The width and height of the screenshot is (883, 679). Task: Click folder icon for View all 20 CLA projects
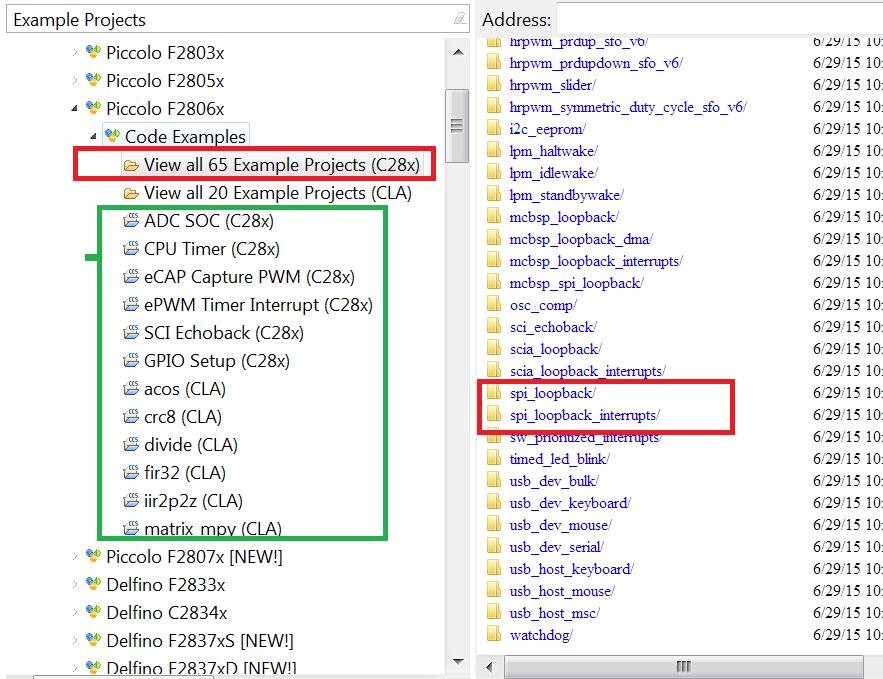(x=131, y=193)
